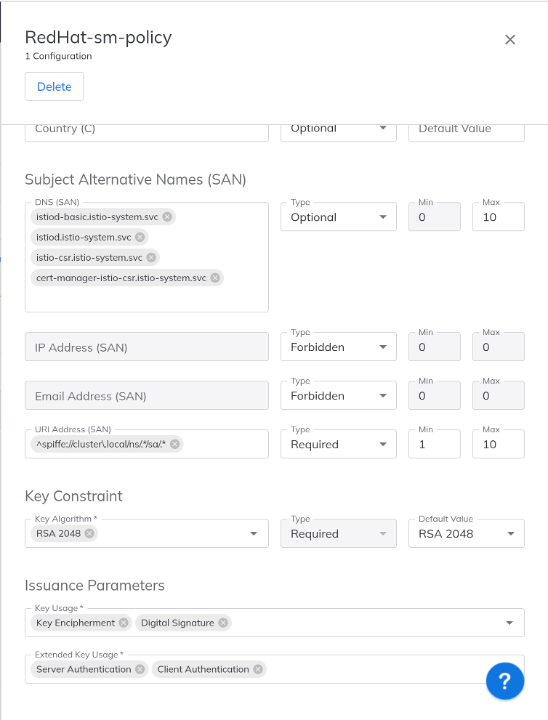Open Email Address SAN Type dropdown

click(x=339, y=395)
